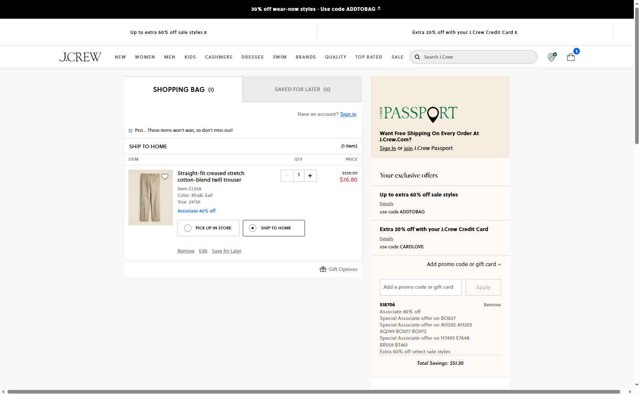The width and height of the screenshot is (640, 395).
Task: Open the Straight-fit creased stretch trouser title
Action: pos(211,176)
